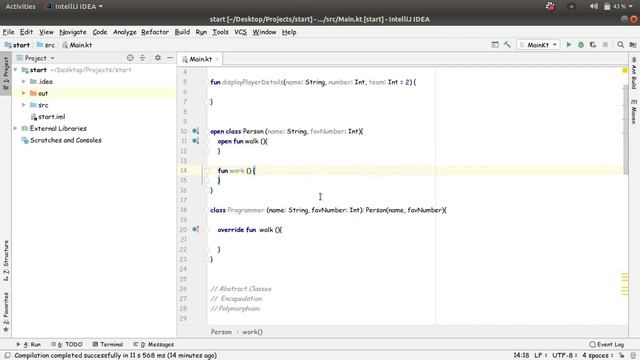The width and height of the screenshot is (640, 360).
Task: Click the editor vertical scrollbar
Action: click(x=625, y=130)
